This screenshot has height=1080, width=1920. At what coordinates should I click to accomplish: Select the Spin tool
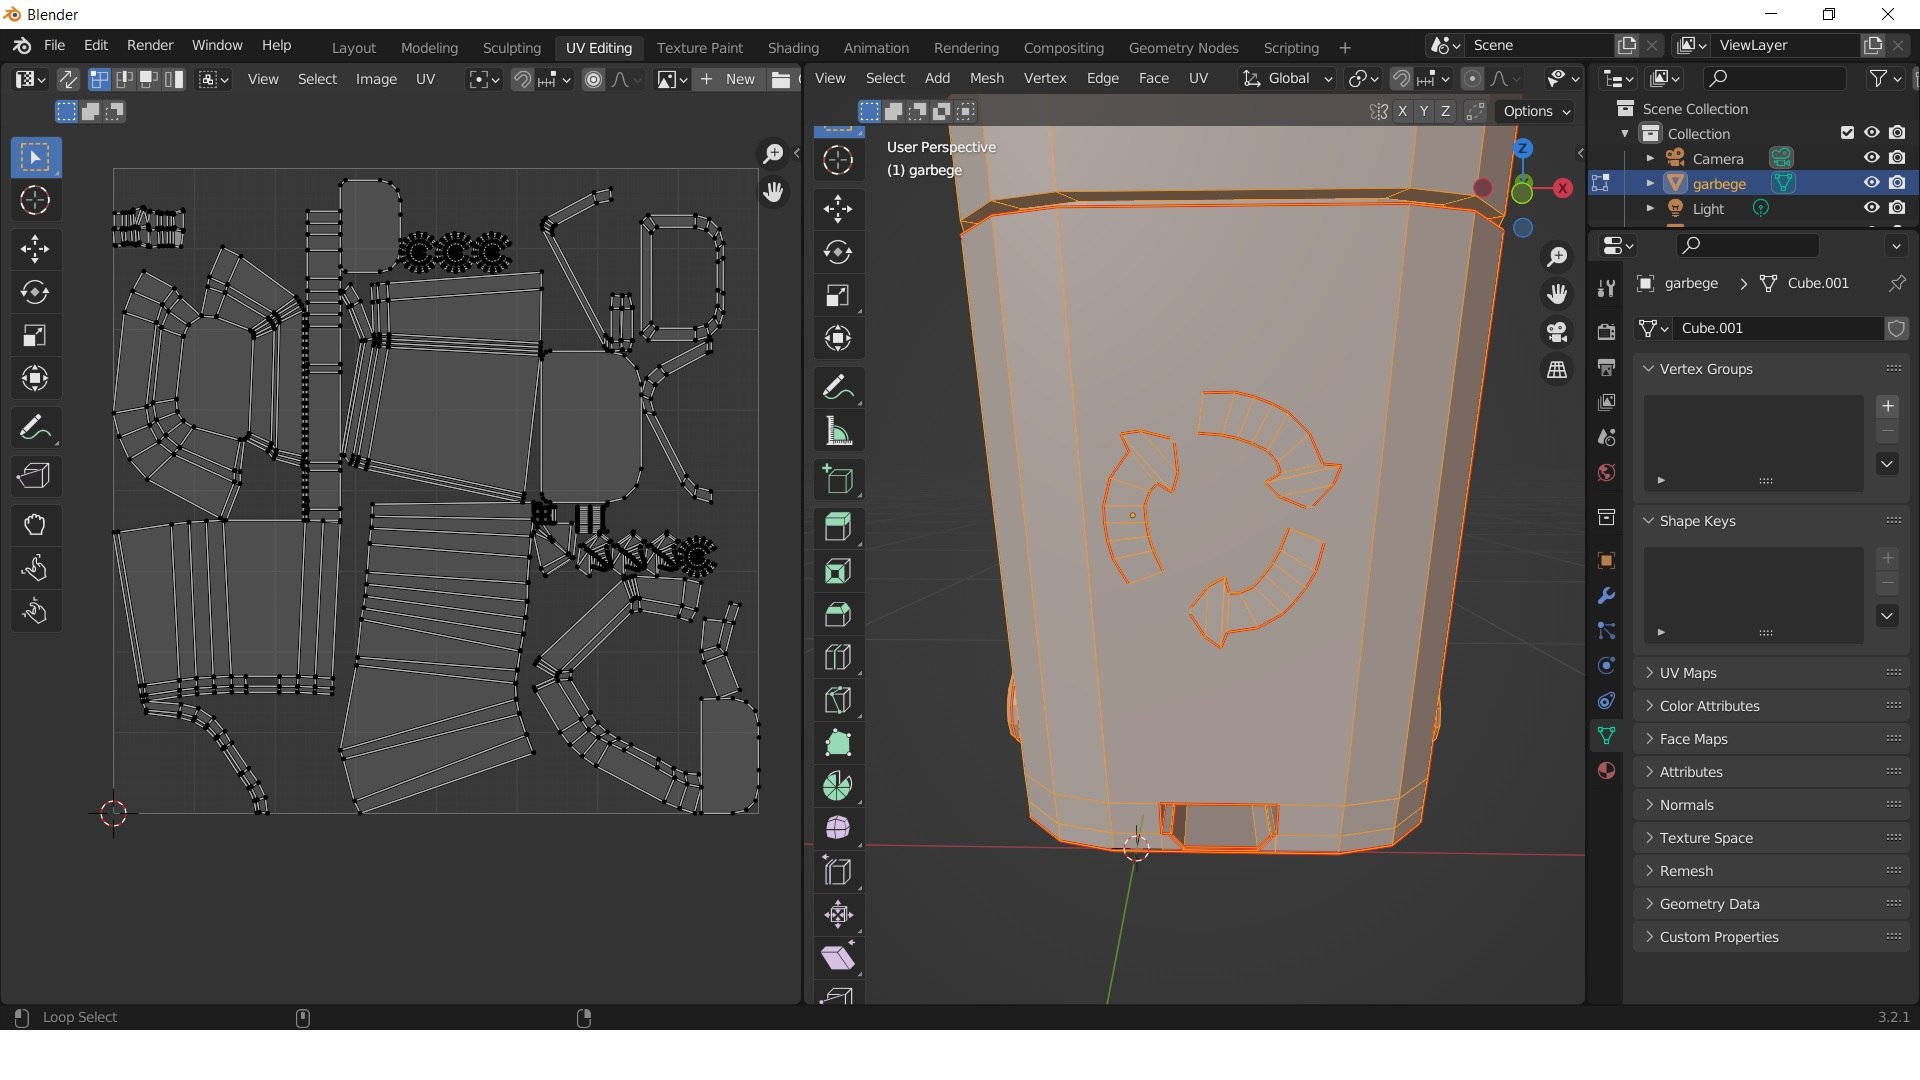[838, 786]
